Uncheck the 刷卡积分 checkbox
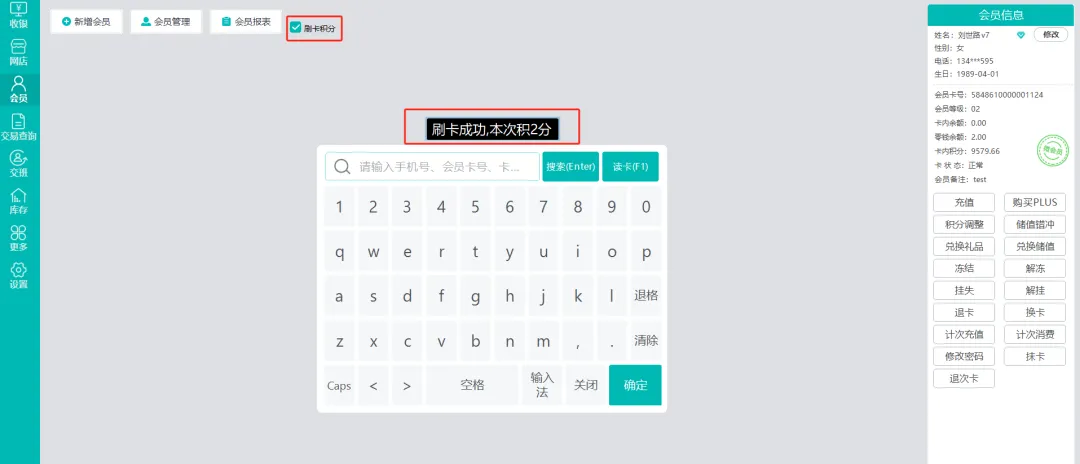The height and width of the screenshot is (464, 1080). 295,28
